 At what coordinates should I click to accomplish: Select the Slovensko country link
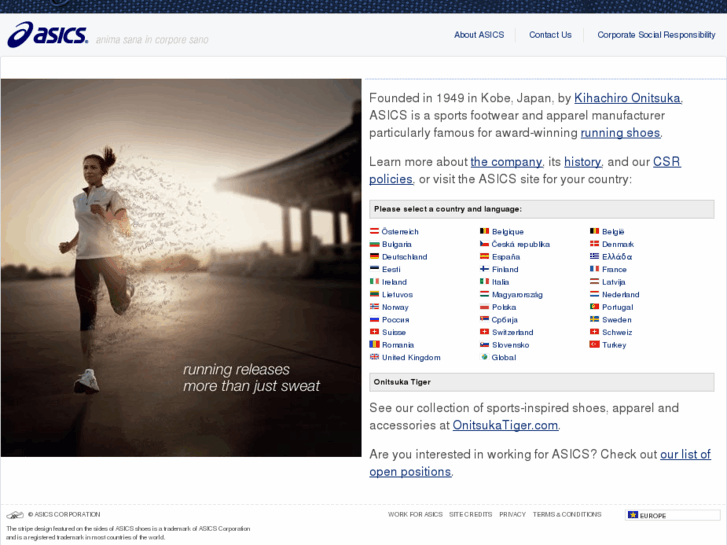pos(510,345)
